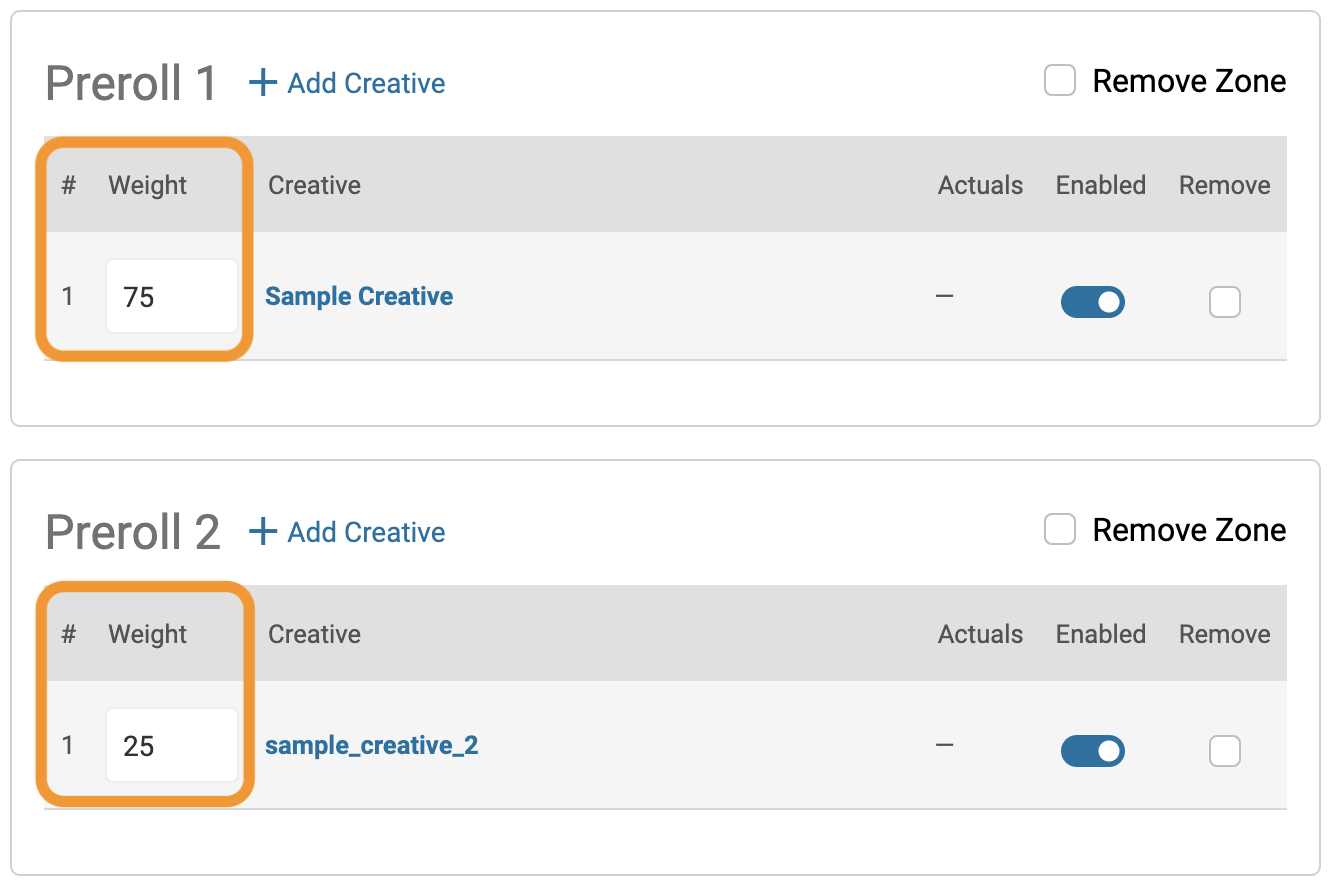Focus the weight field showing 25
1334x894 pixels.
pyautogui.click(x=172, y=746)
